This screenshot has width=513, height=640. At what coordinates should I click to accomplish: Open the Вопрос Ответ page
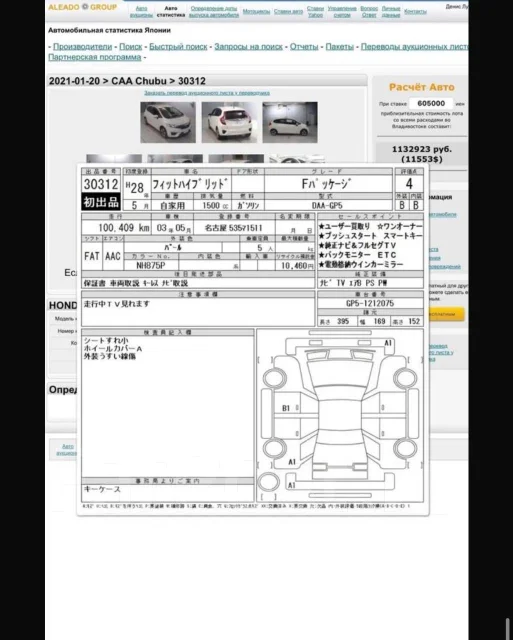tap(369, 11)
